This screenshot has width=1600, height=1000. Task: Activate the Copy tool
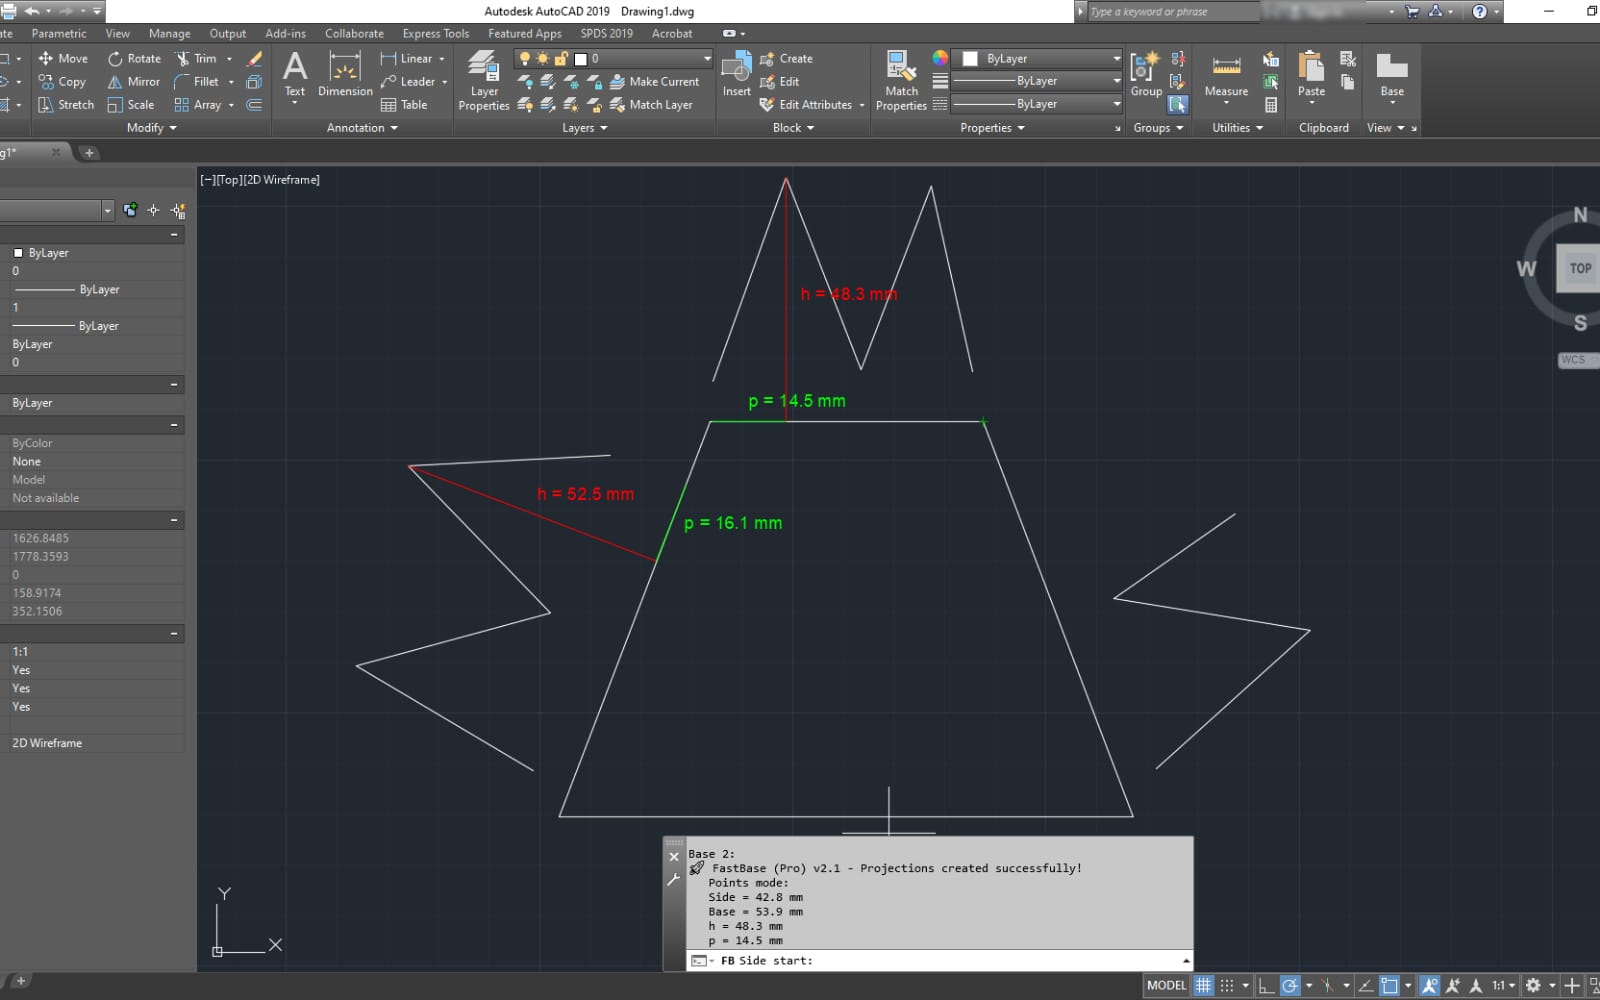[62, 81]
